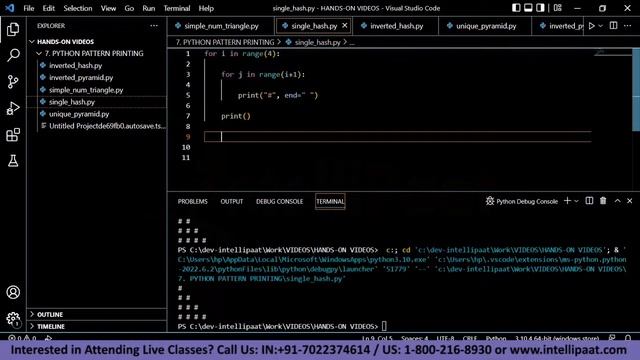Open Untitled Project autosave file in explorer
This screenshot has height=360, width=640.
(97, 126)
